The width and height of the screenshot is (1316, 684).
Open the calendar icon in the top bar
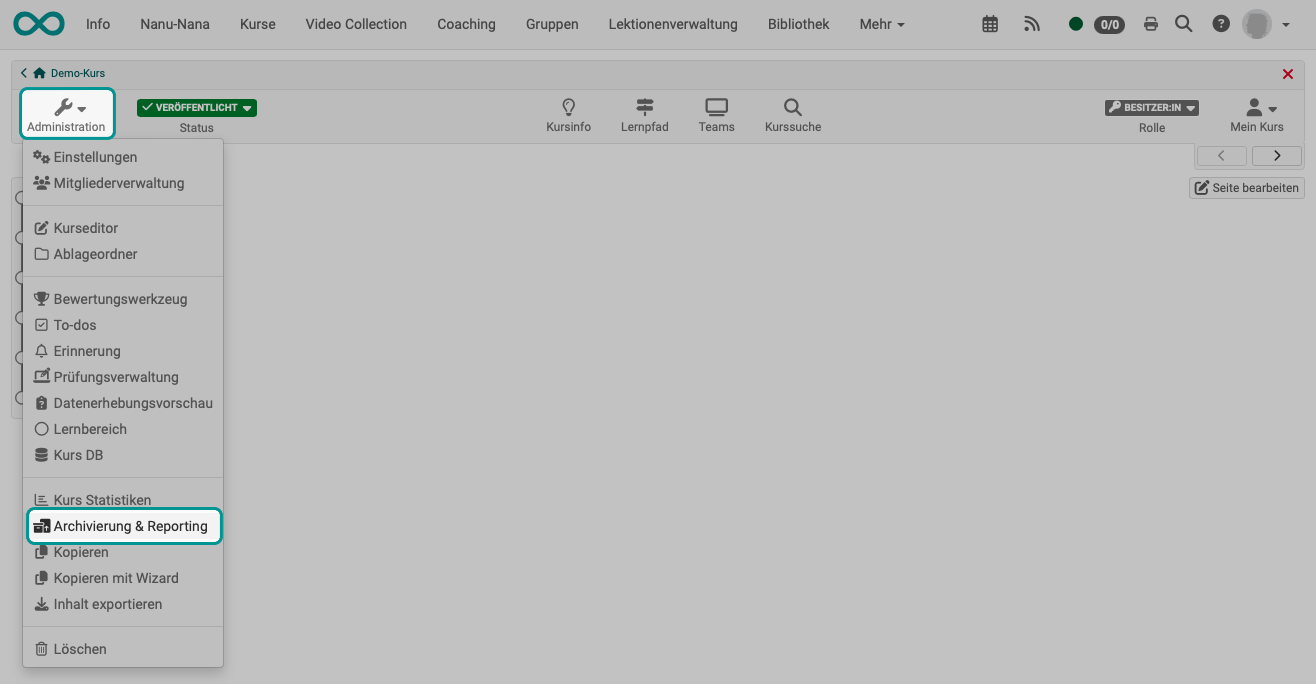[x=989, y=23]
